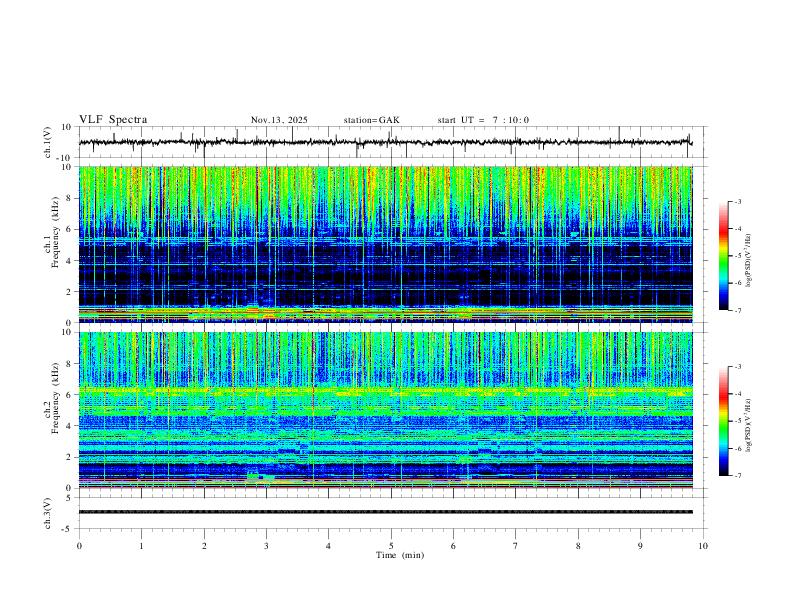Select the "start UT = 7 :10: 0" text
Screen dimensions: 792x612
point(483,120)
